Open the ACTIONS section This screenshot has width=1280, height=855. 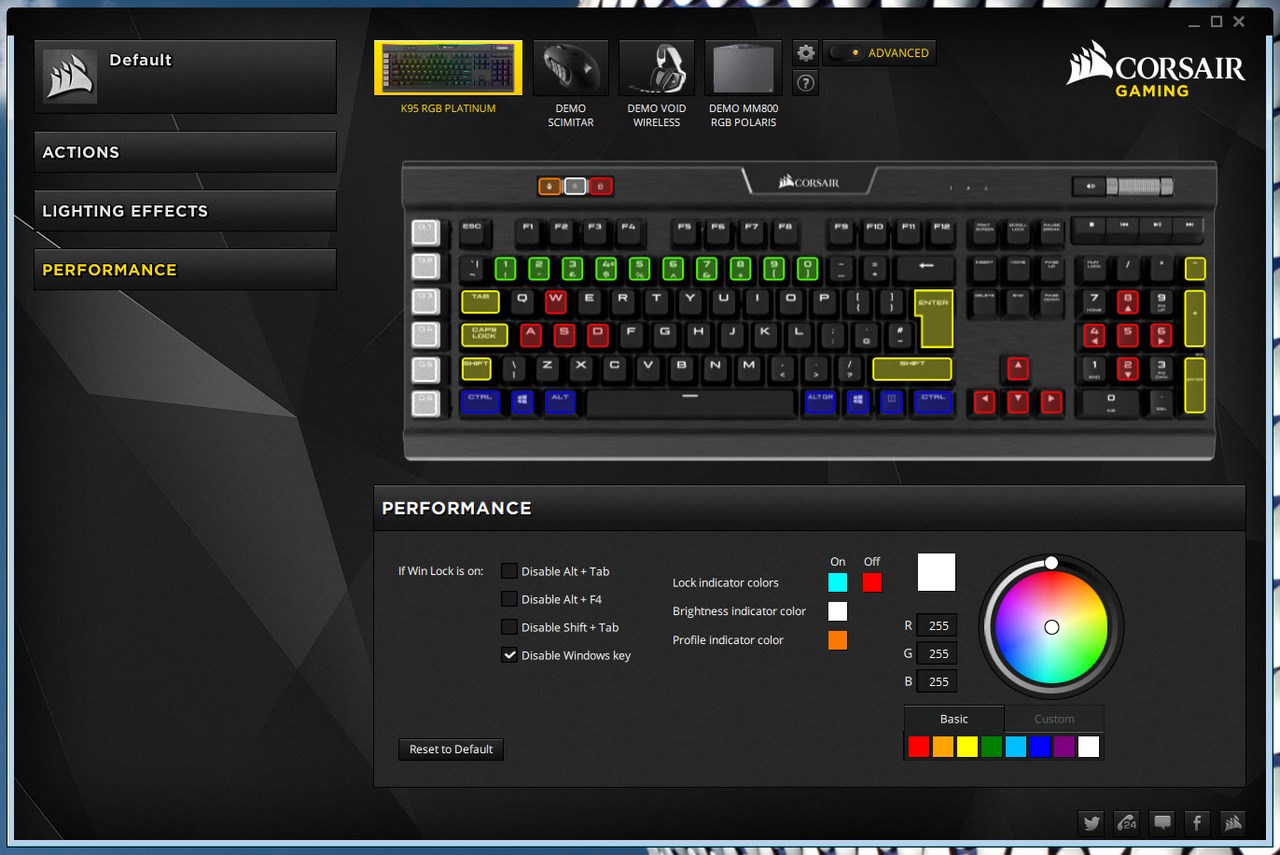pyautogui.click(x=185, y=152)
